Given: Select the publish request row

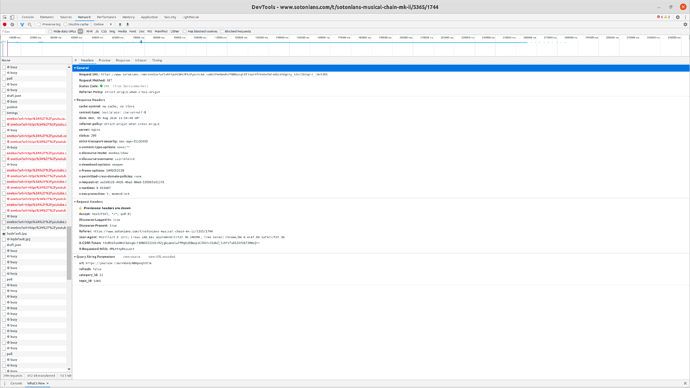Looking at the screenshot, I should [34, 107].
